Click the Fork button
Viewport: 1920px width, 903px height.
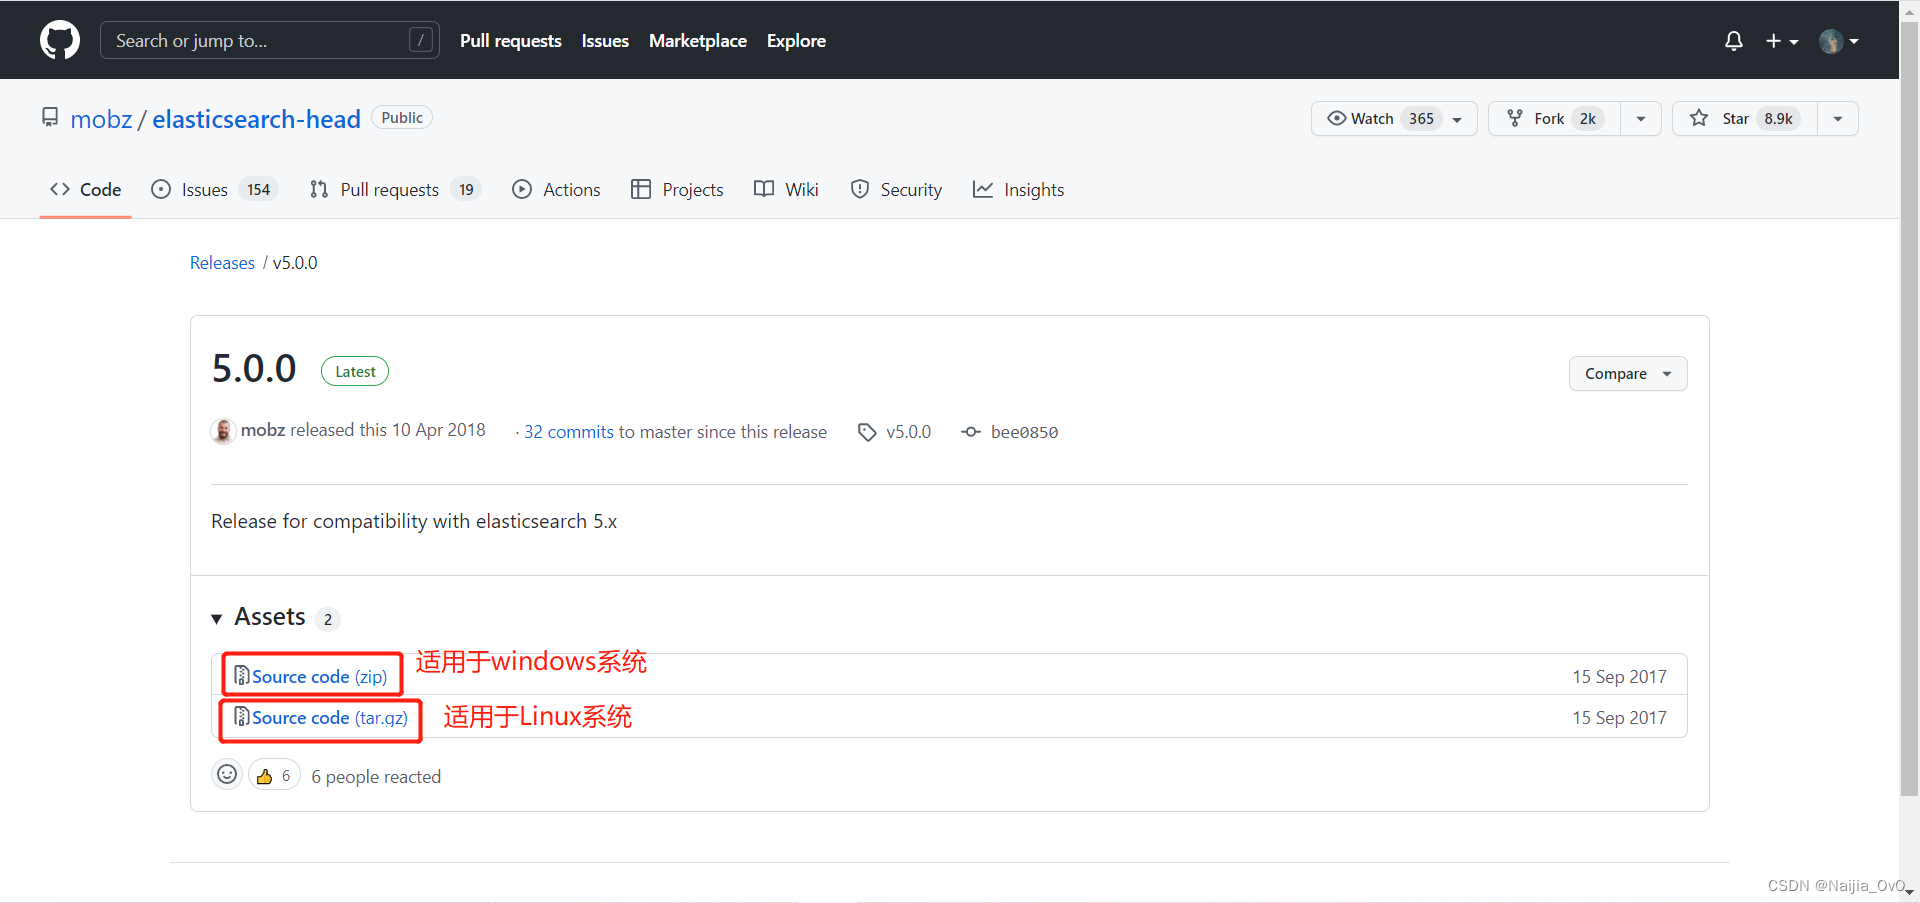pos(1554,119)
